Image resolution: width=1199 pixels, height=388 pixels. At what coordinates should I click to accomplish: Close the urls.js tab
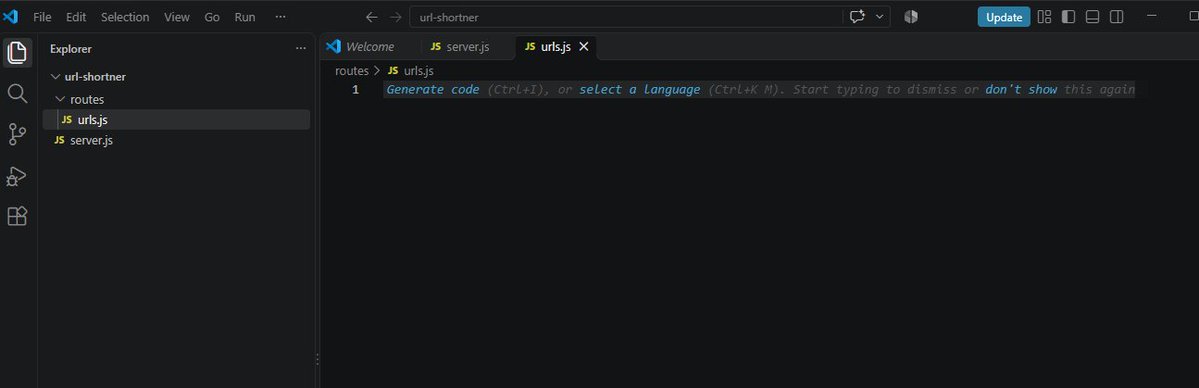point(583,47)
